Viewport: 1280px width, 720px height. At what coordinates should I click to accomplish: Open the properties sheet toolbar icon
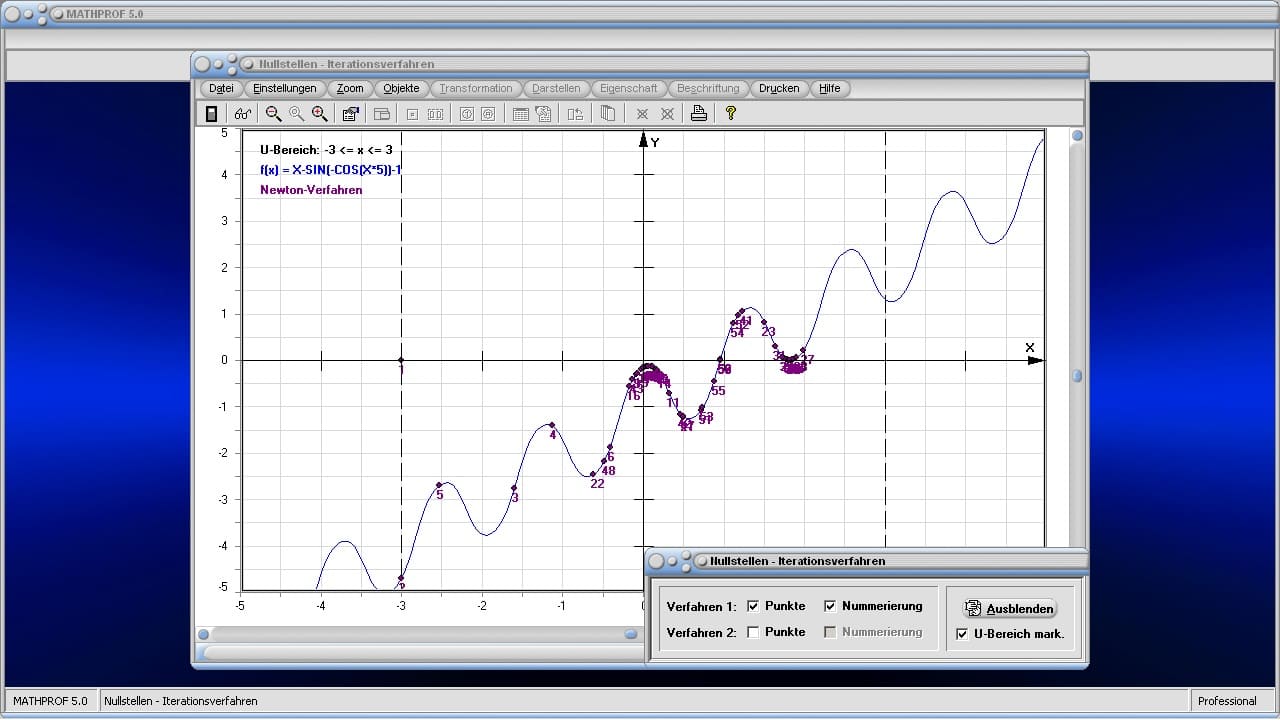350,114
